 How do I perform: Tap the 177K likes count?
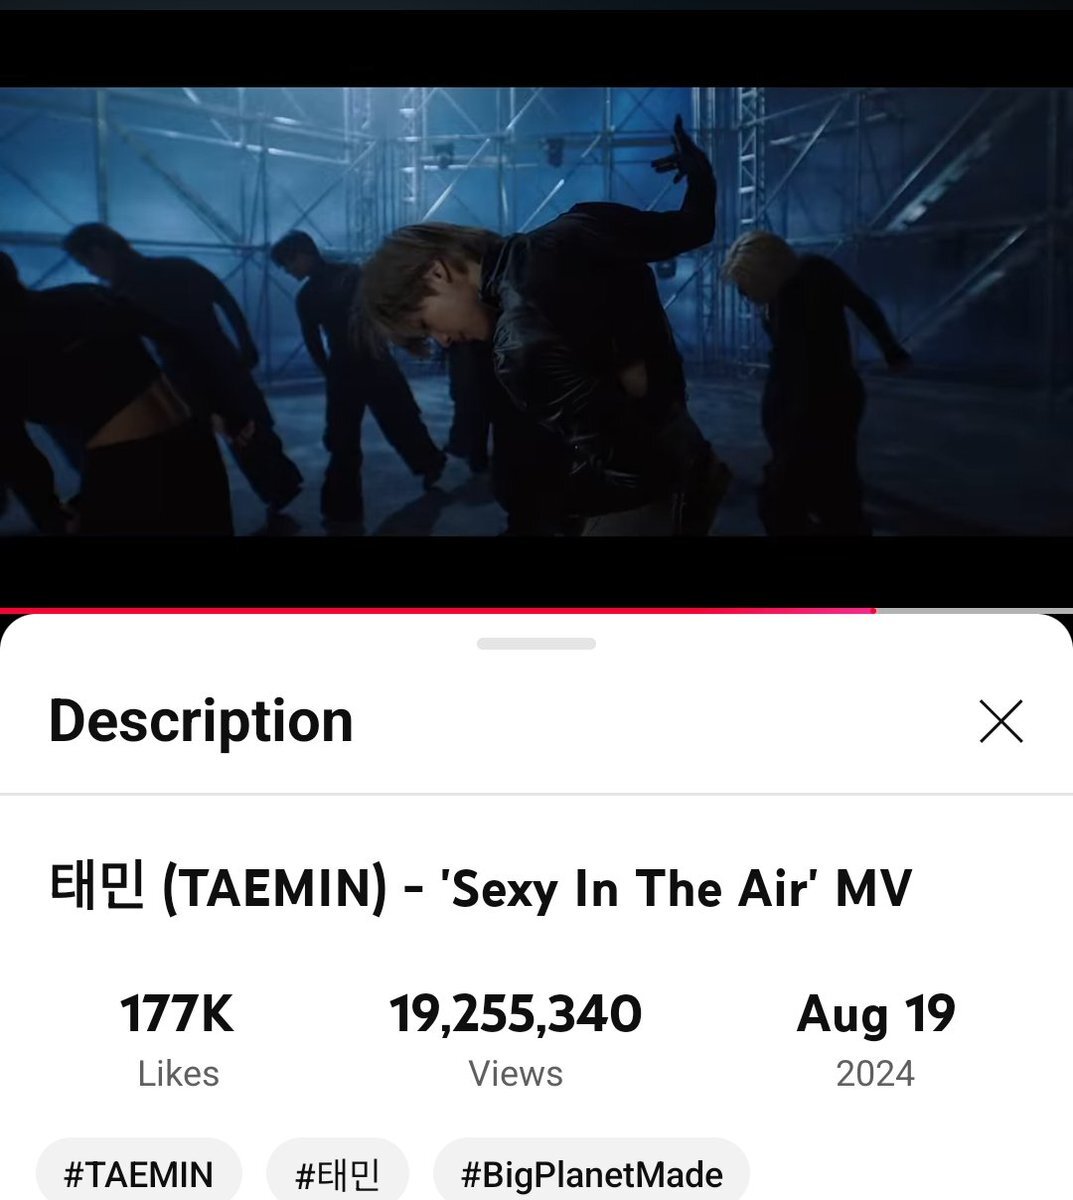click(x=177, y=1014)
